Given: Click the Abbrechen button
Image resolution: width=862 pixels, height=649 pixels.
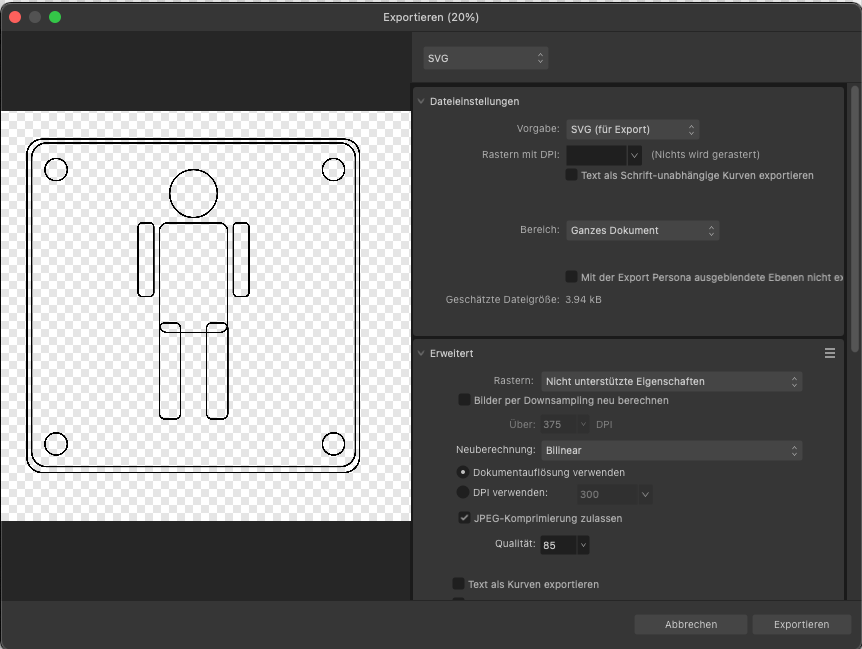Looking at the screenshot, I should (691, 624).
